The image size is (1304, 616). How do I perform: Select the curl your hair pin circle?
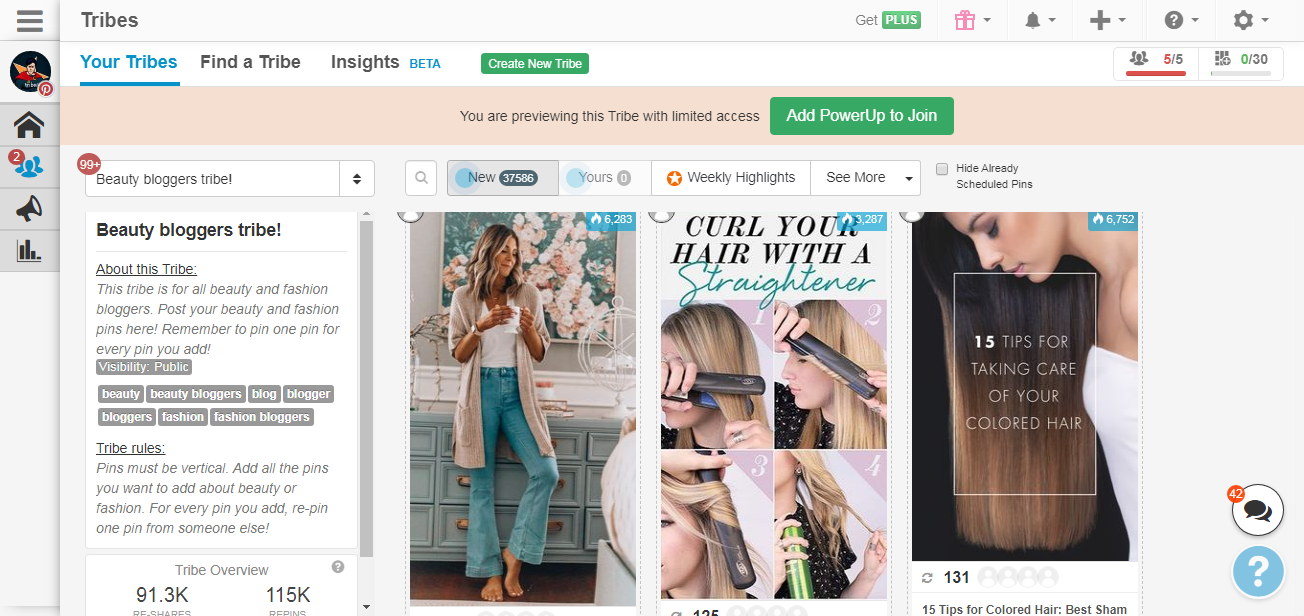coord(660,213)
